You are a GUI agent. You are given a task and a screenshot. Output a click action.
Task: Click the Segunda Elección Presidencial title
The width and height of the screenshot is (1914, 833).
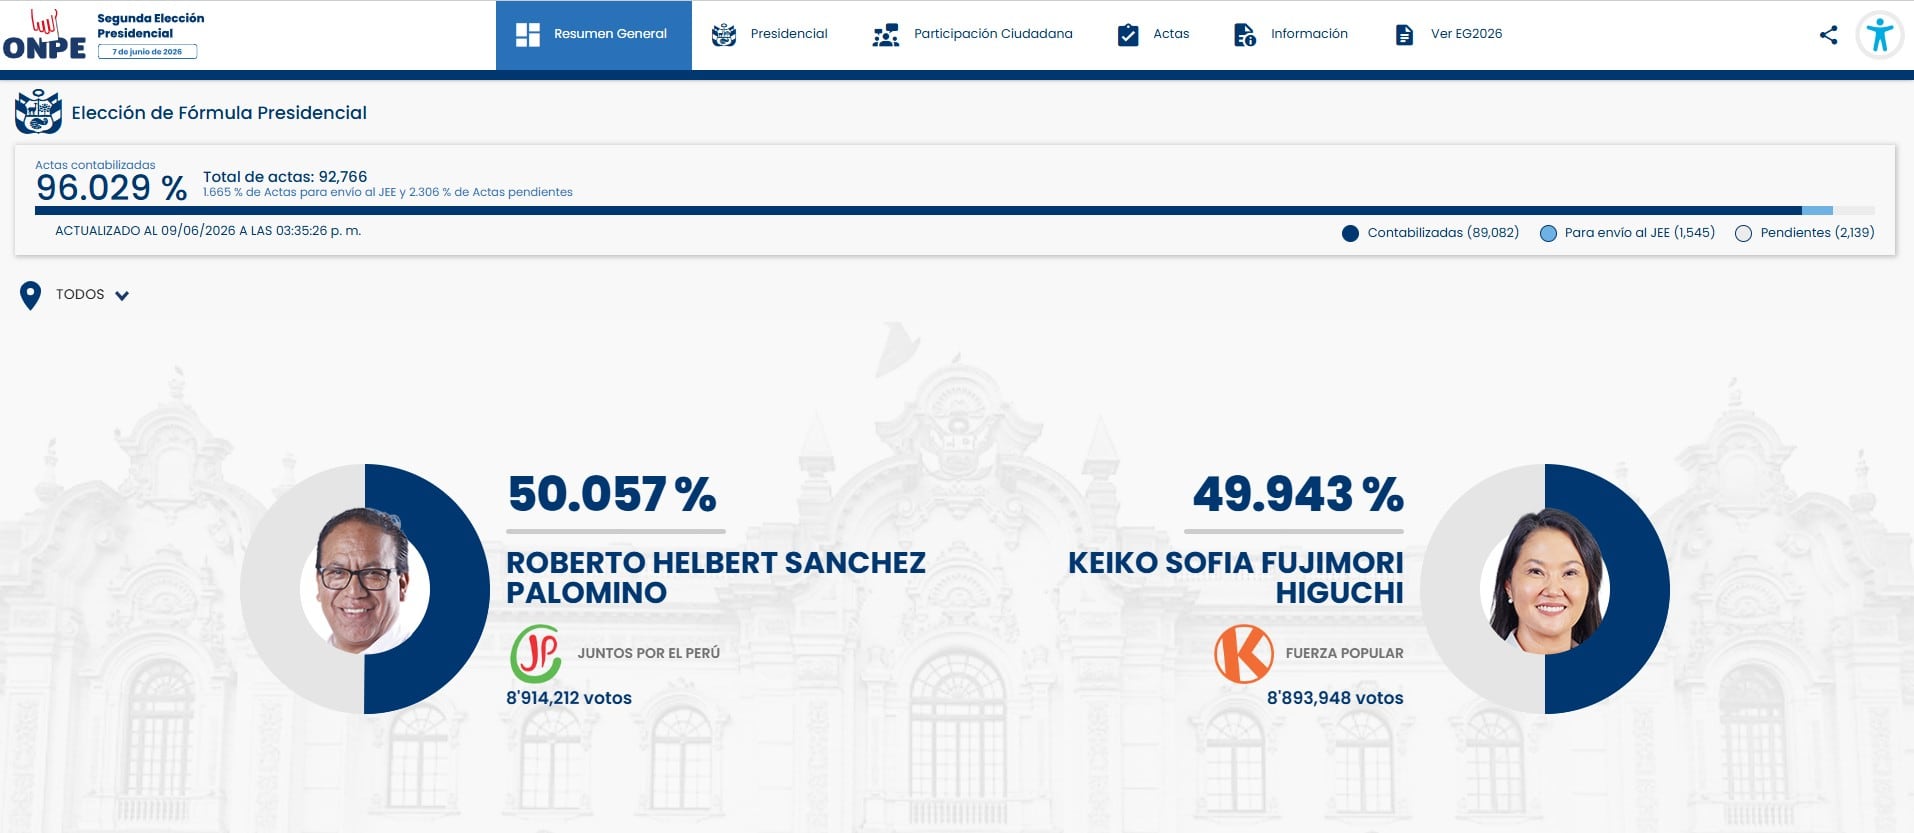tap(150, 26)
